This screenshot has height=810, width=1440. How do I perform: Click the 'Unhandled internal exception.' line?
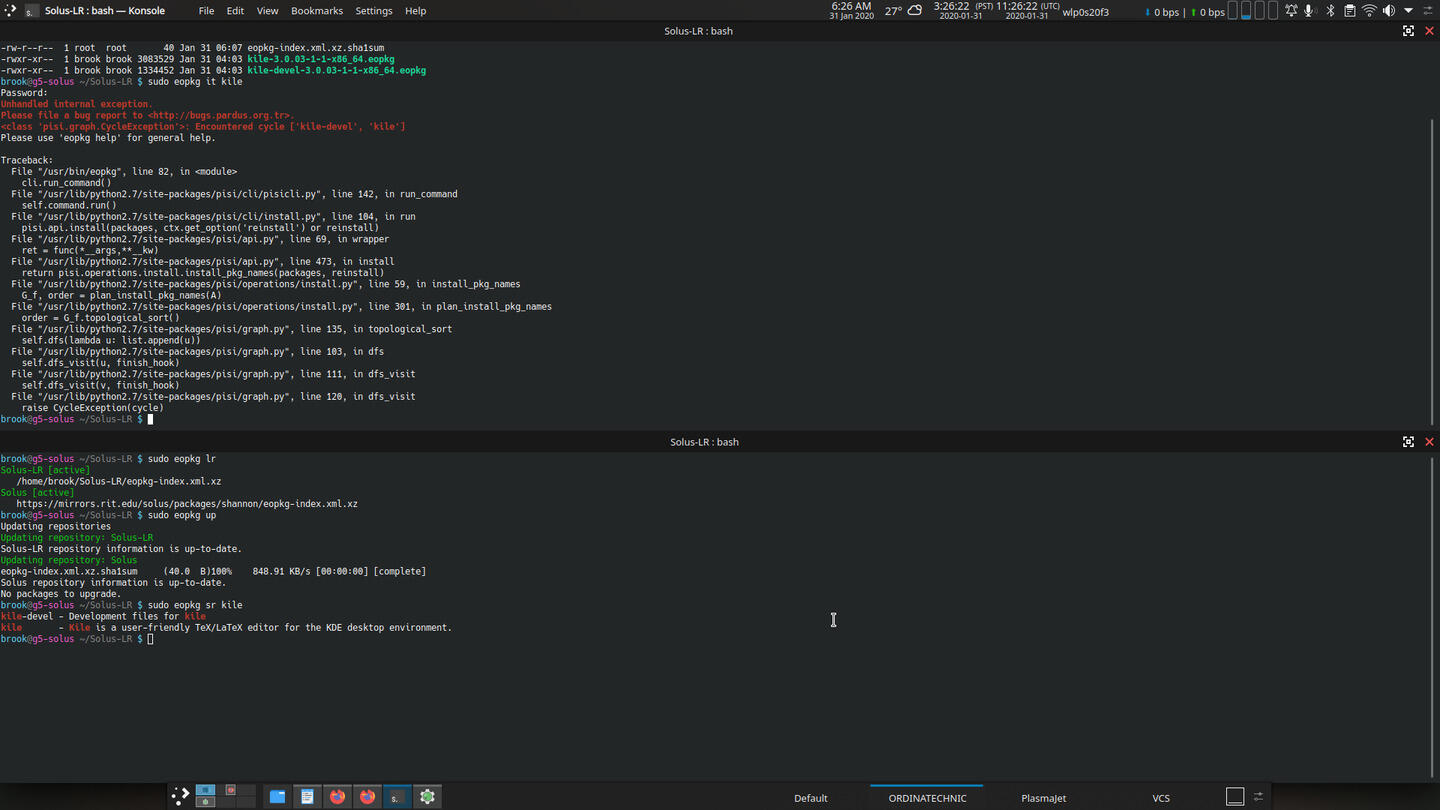(77, 104)
